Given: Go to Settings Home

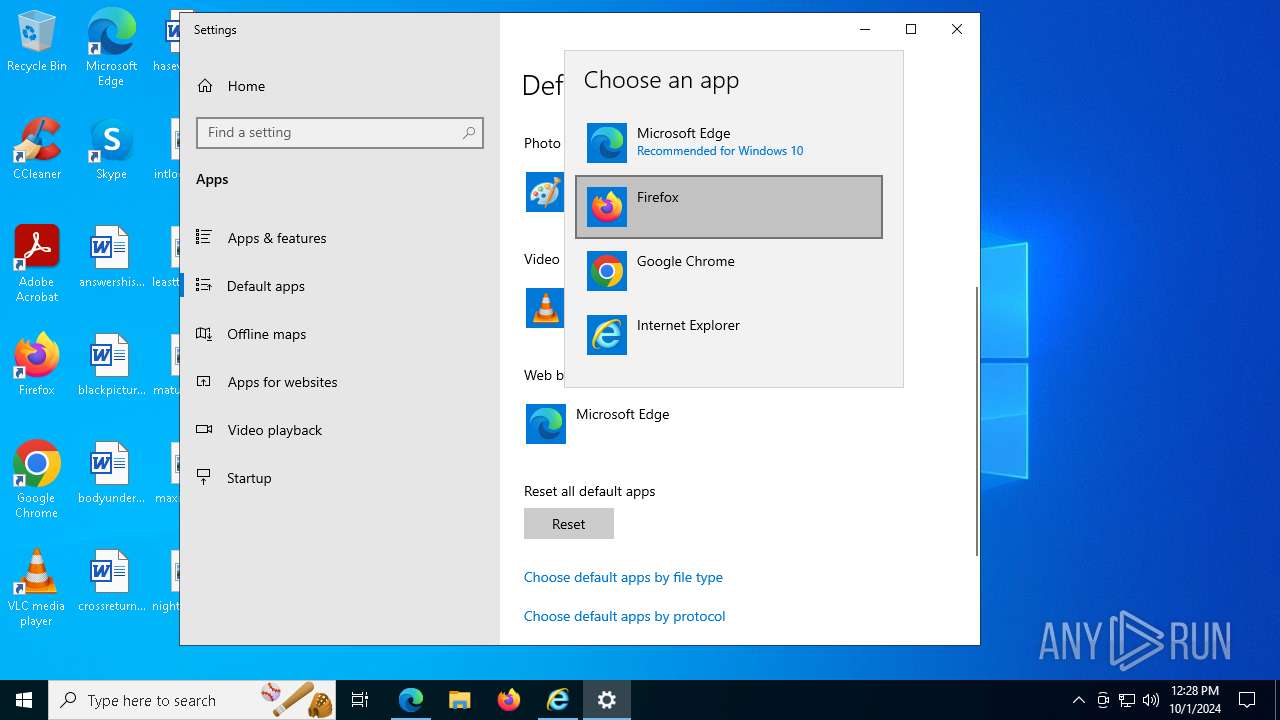Looking at the screenshot, I should click(246, 86).
